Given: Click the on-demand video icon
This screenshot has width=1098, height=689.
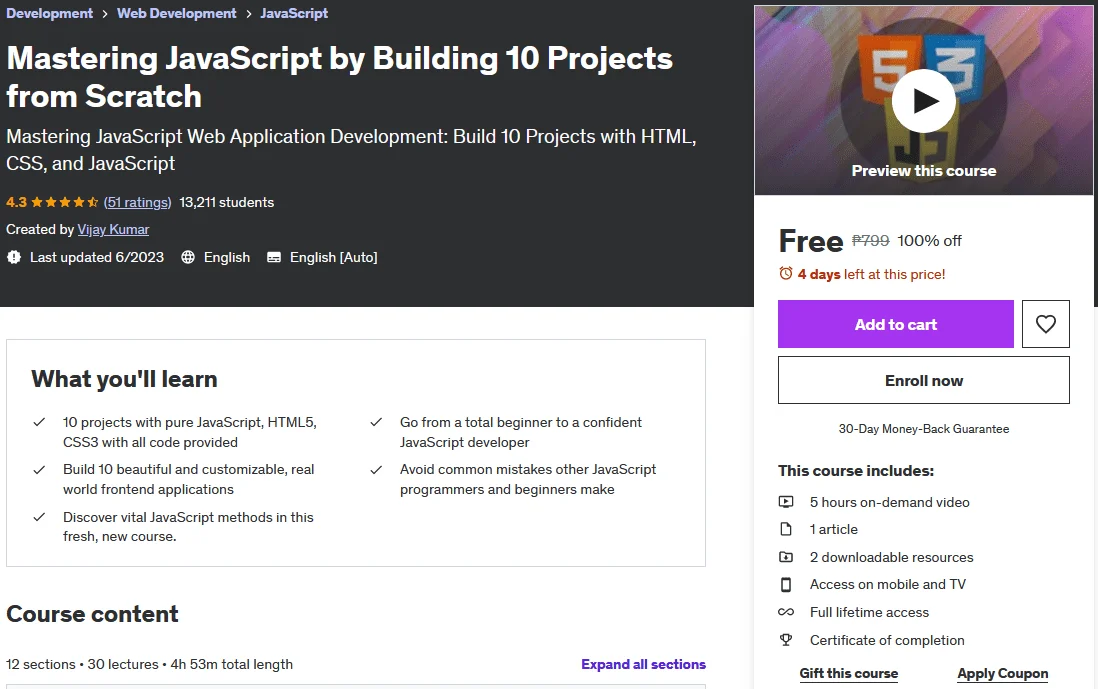Looking at the screenshot, I should (x=786, y=502).
